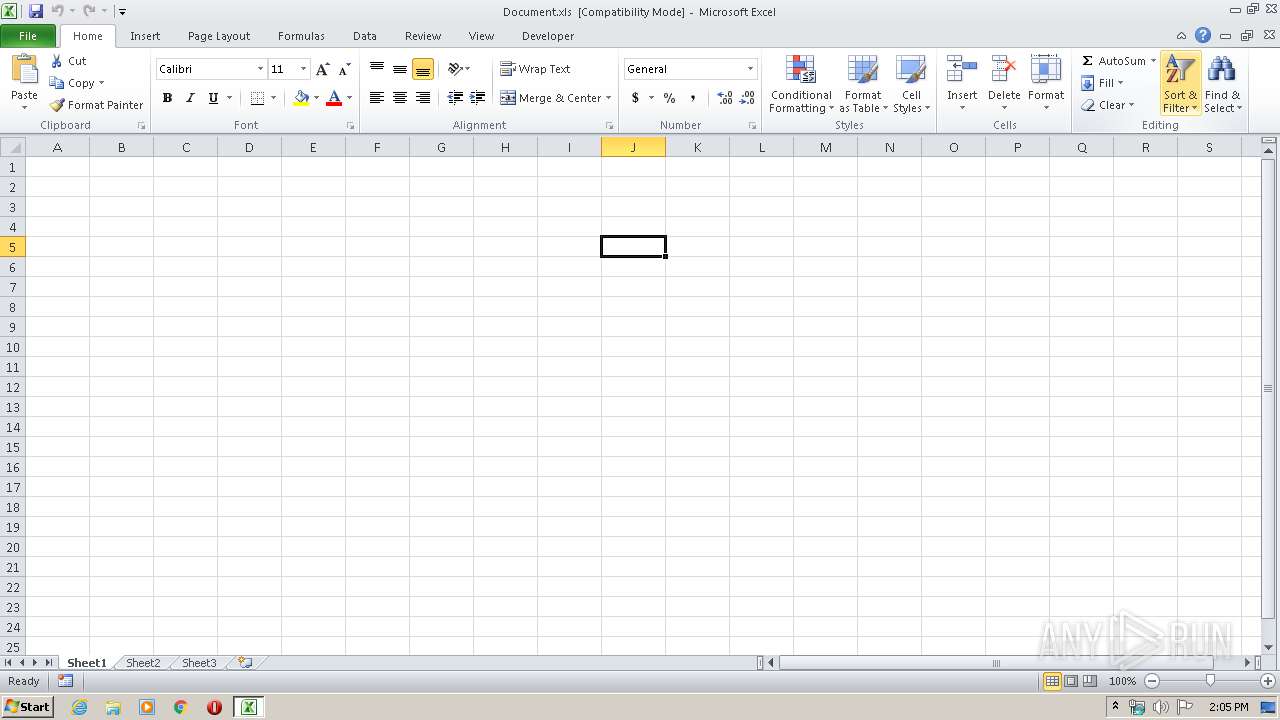Select the Sheet3 worksheet tab
This screenshot has width=1280, height=720.
(x=199, y=663)
